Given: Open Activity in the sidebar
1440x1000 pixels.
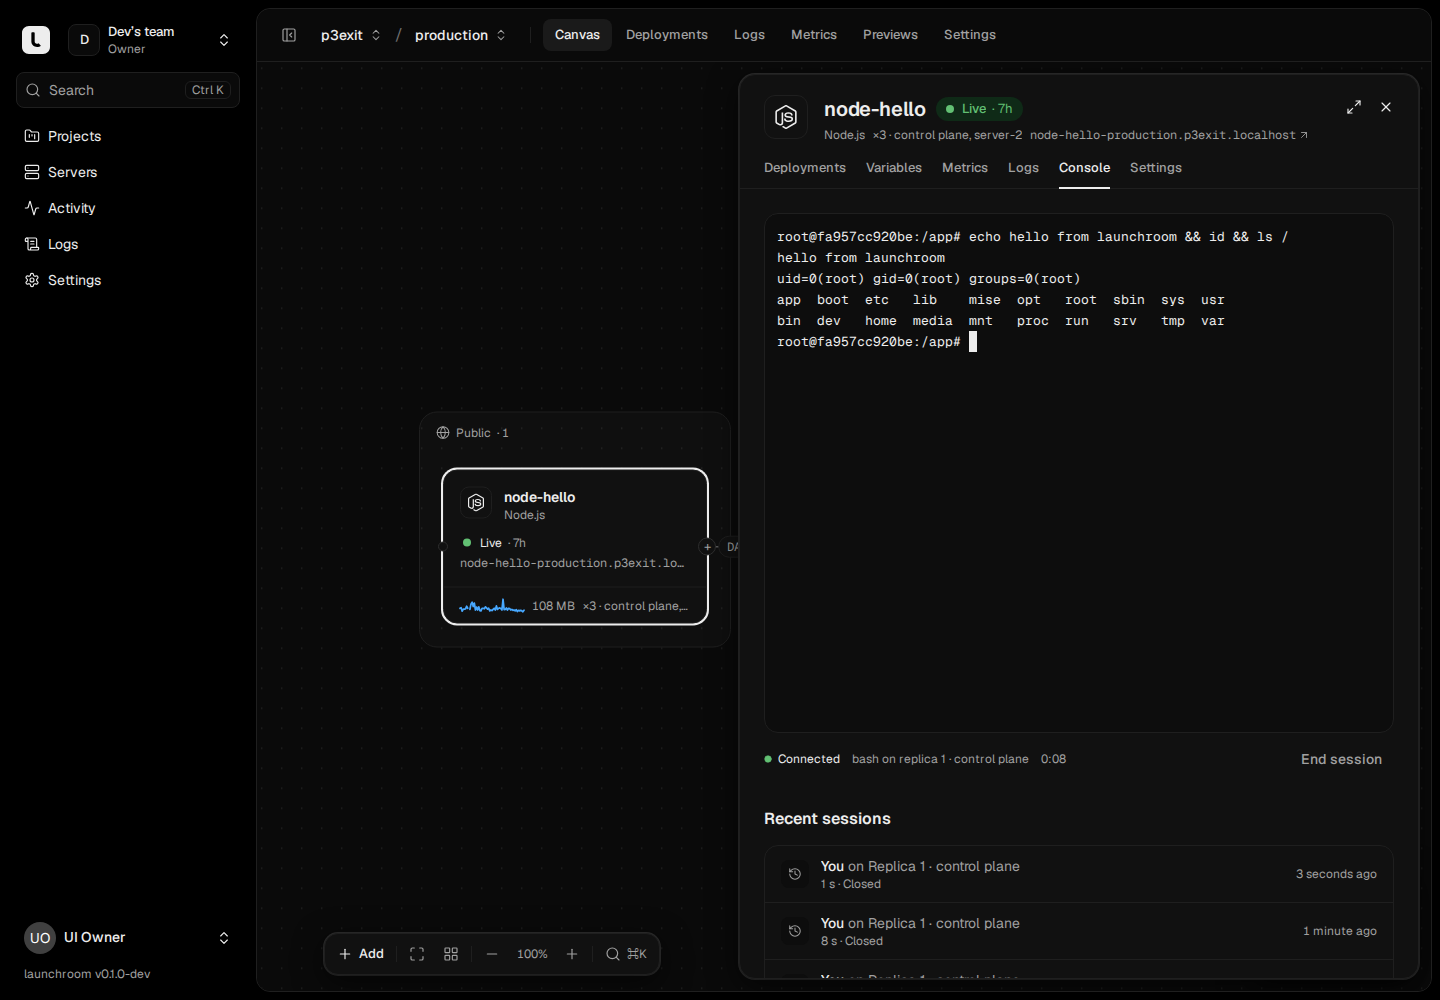Looking at the screenshot, I should click(x=128, y=208).
